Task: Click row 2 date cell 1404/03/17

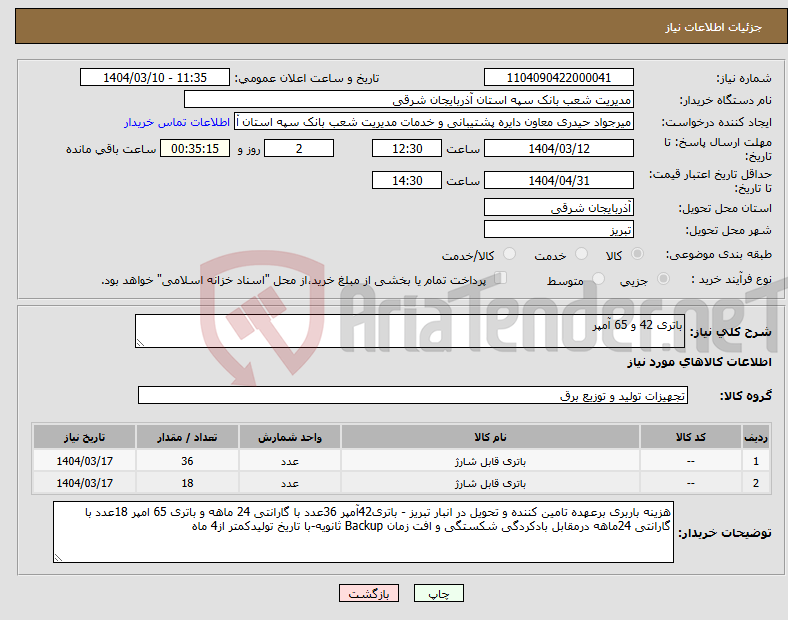Action: (x=84, y=483)
